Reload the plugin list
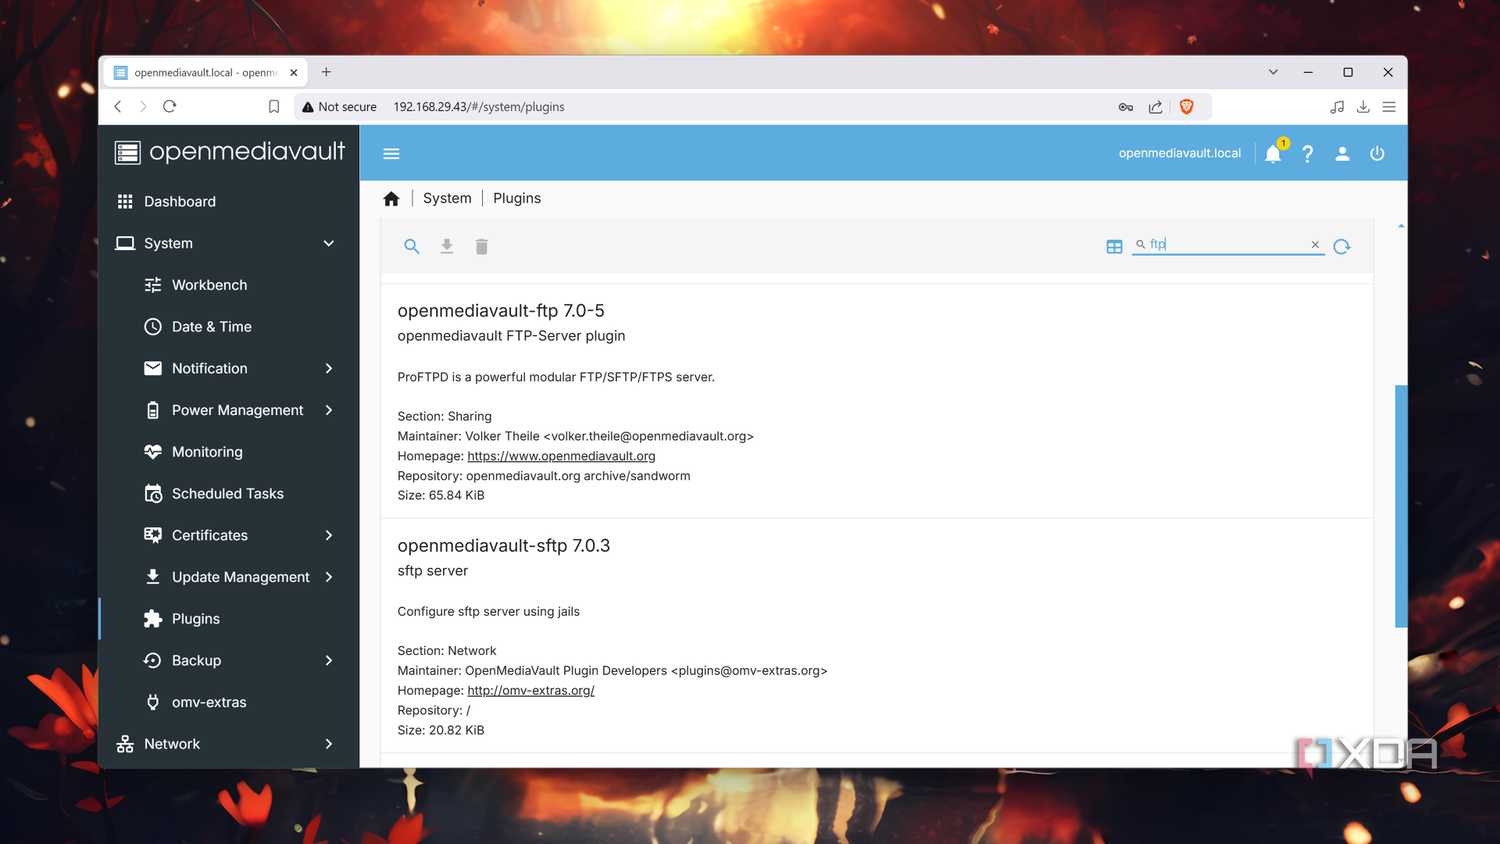The height and width of the screenshot is (844, 1500). pos(1342,246)
